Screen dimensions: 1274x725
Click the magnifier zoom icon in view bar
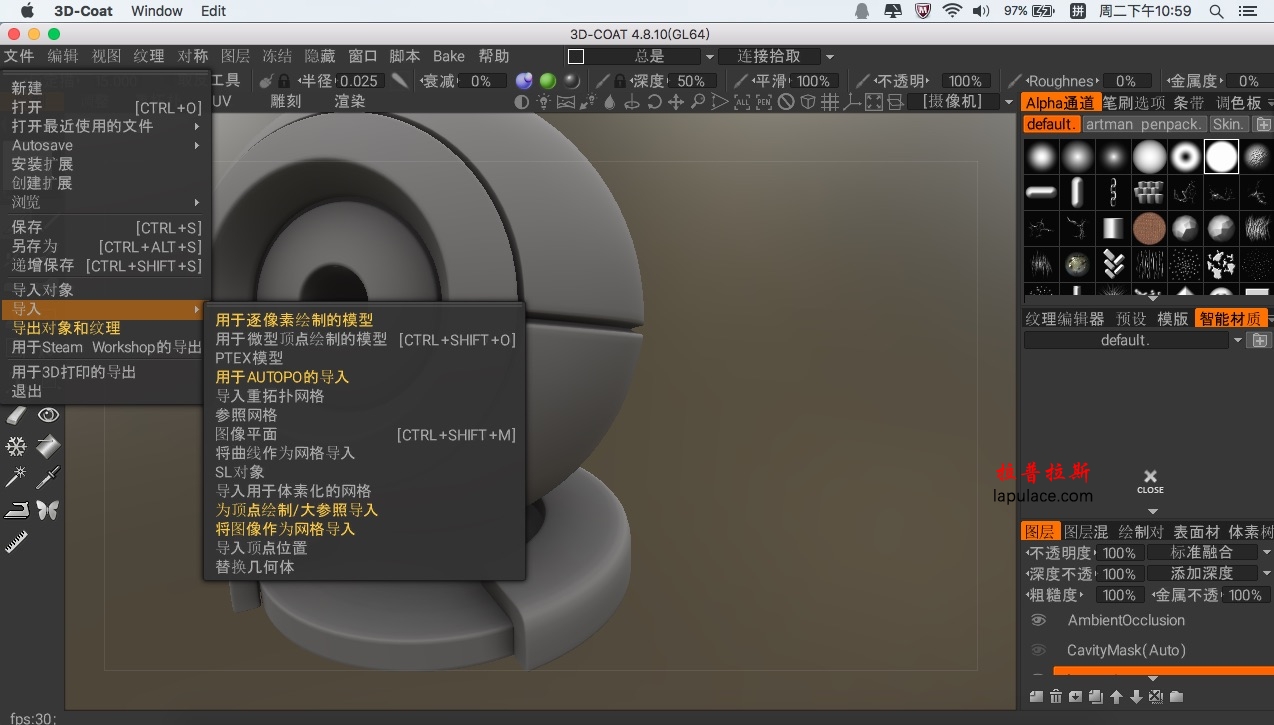pos(698,102)
